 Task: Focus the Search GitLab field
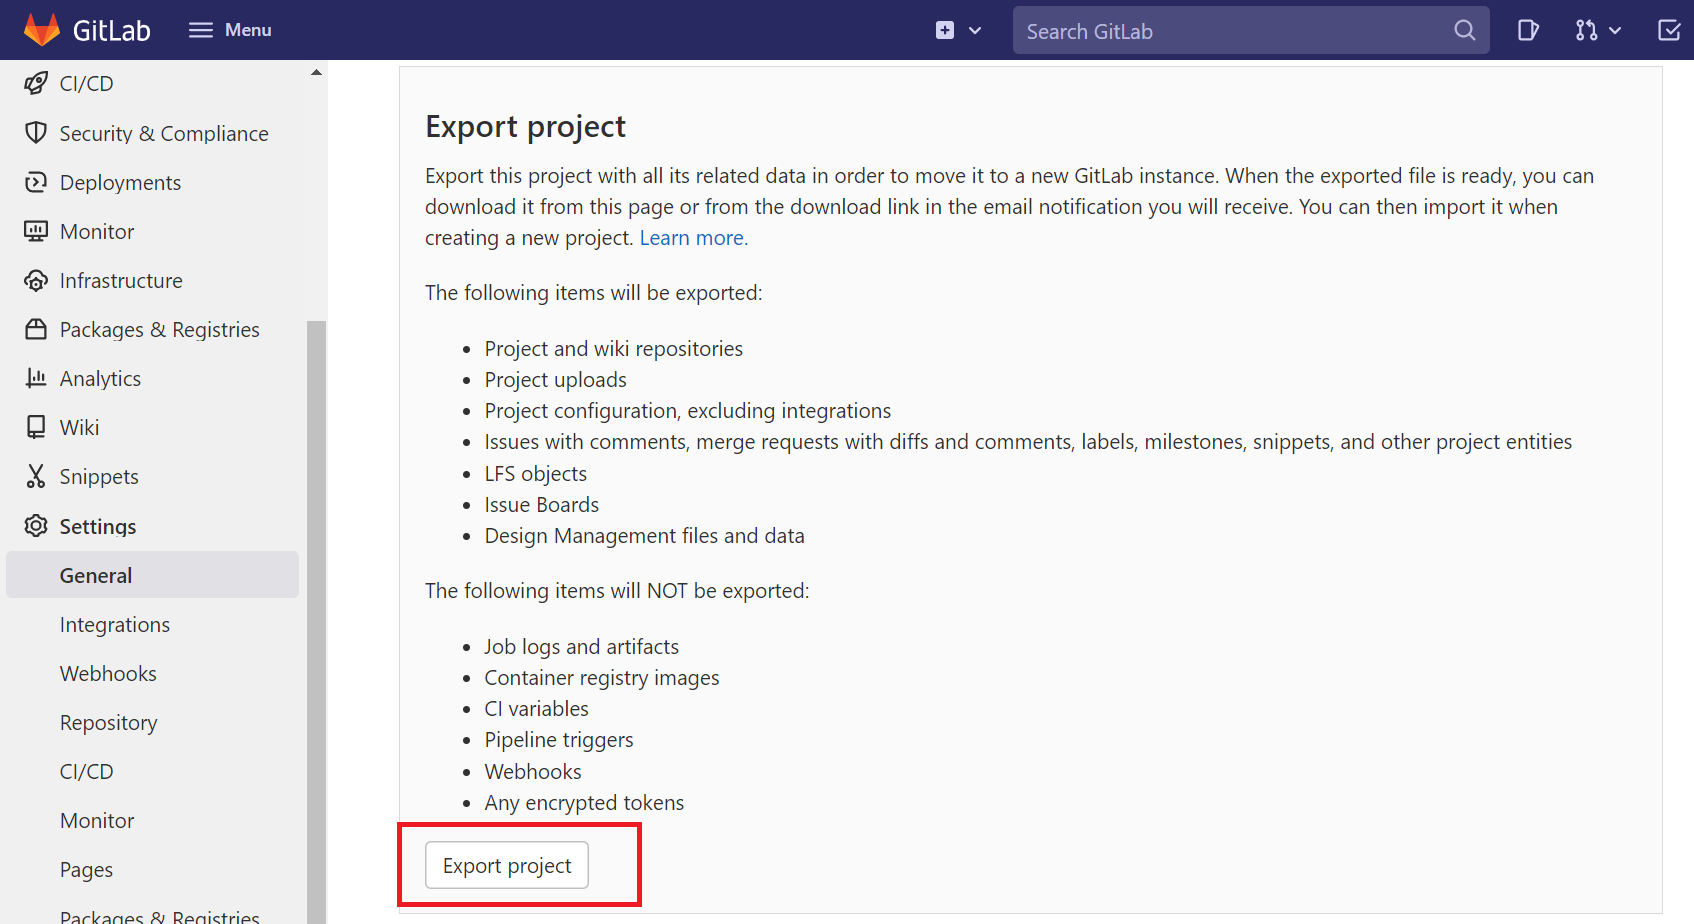pos(1251,30)
